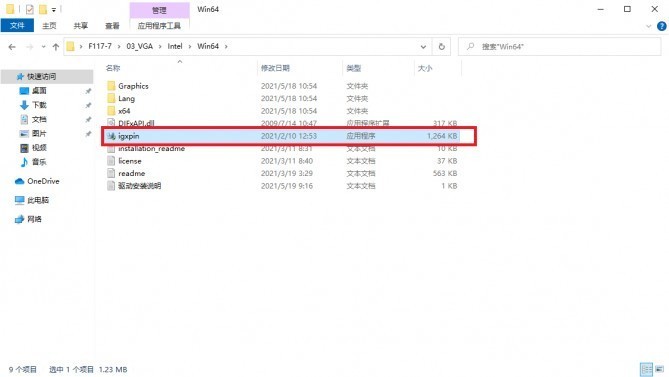The height and width of the screenshot is (377, 669).
Task: Sort by the 大小 column header
Action: [425, 68]
